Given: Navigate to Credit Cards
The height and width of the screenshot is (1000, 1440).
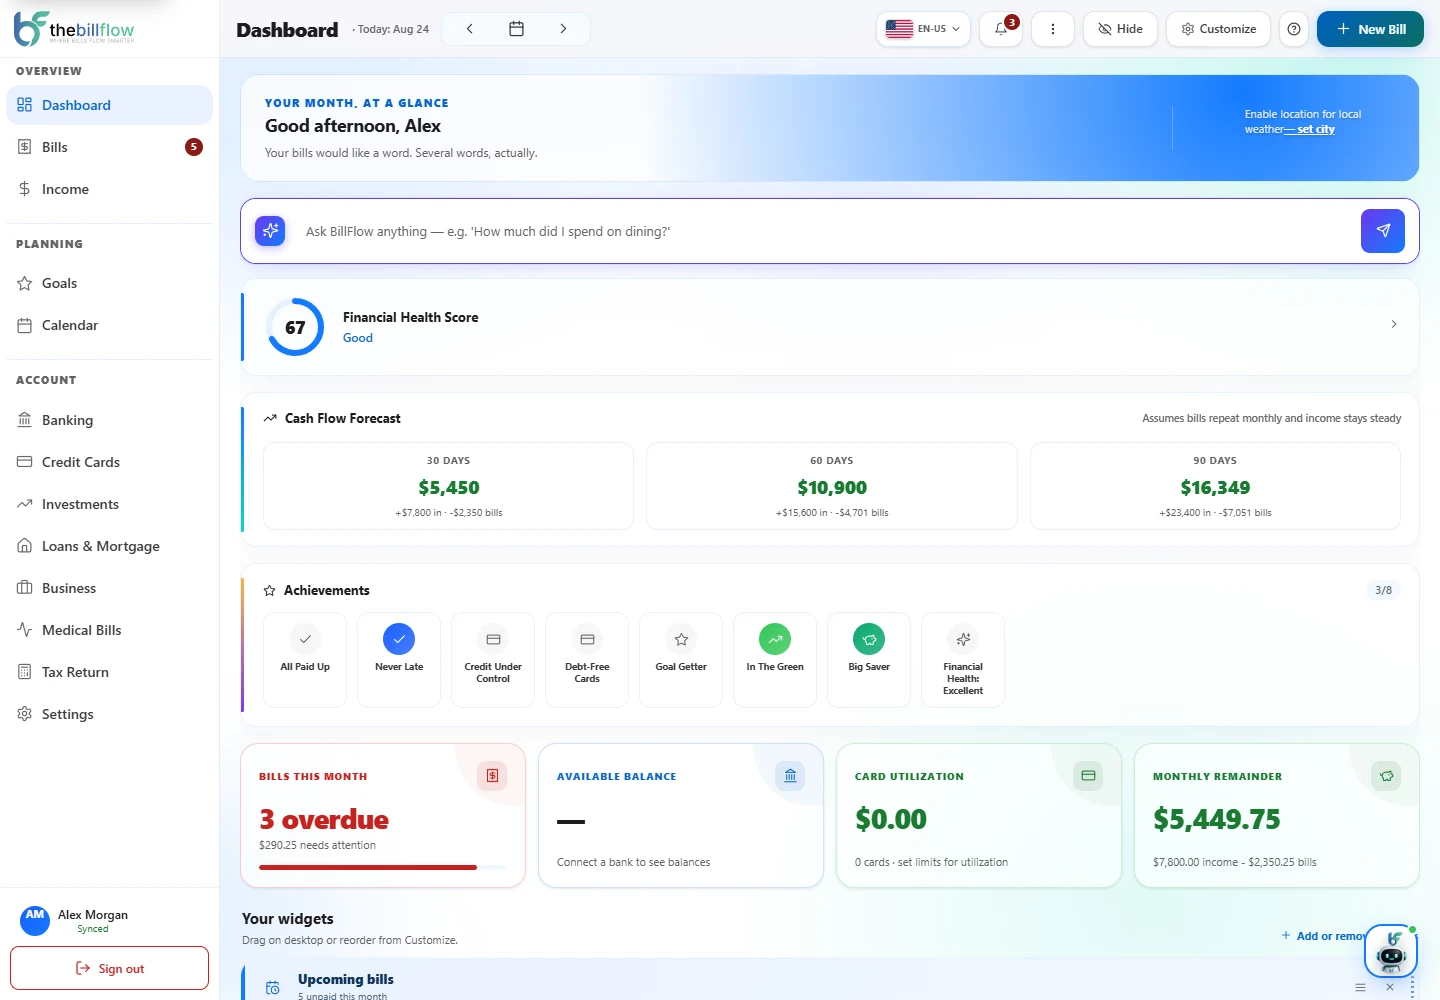Looking at the screenshot, I should [x=109, y=462].
